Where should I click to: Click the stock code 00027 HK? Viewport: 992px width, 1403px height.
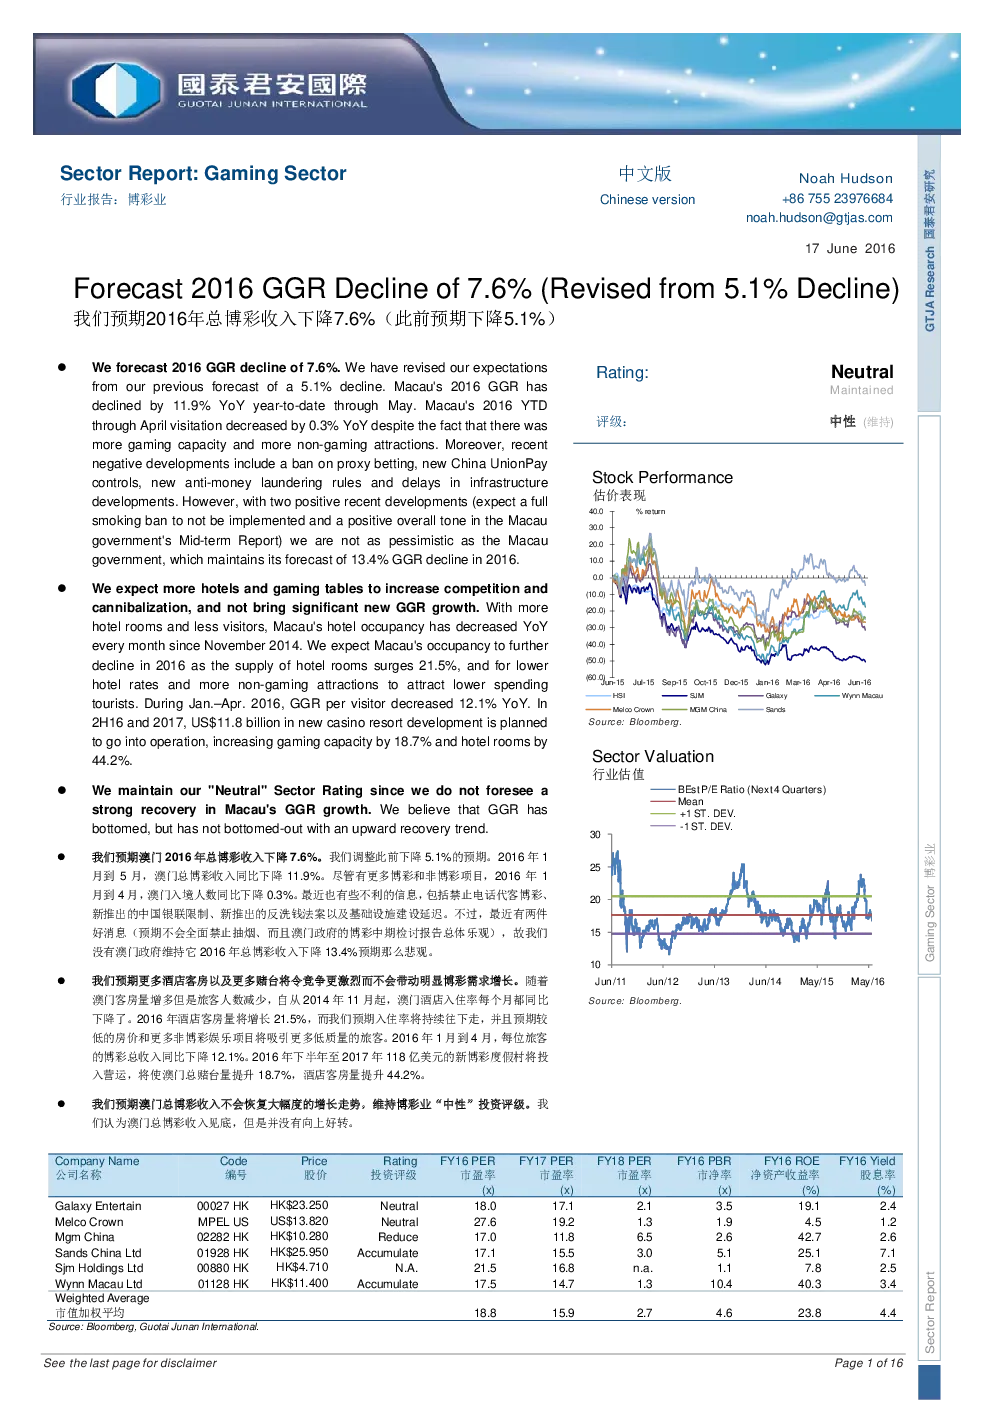pyautogui.click(x=223, y=1206)
